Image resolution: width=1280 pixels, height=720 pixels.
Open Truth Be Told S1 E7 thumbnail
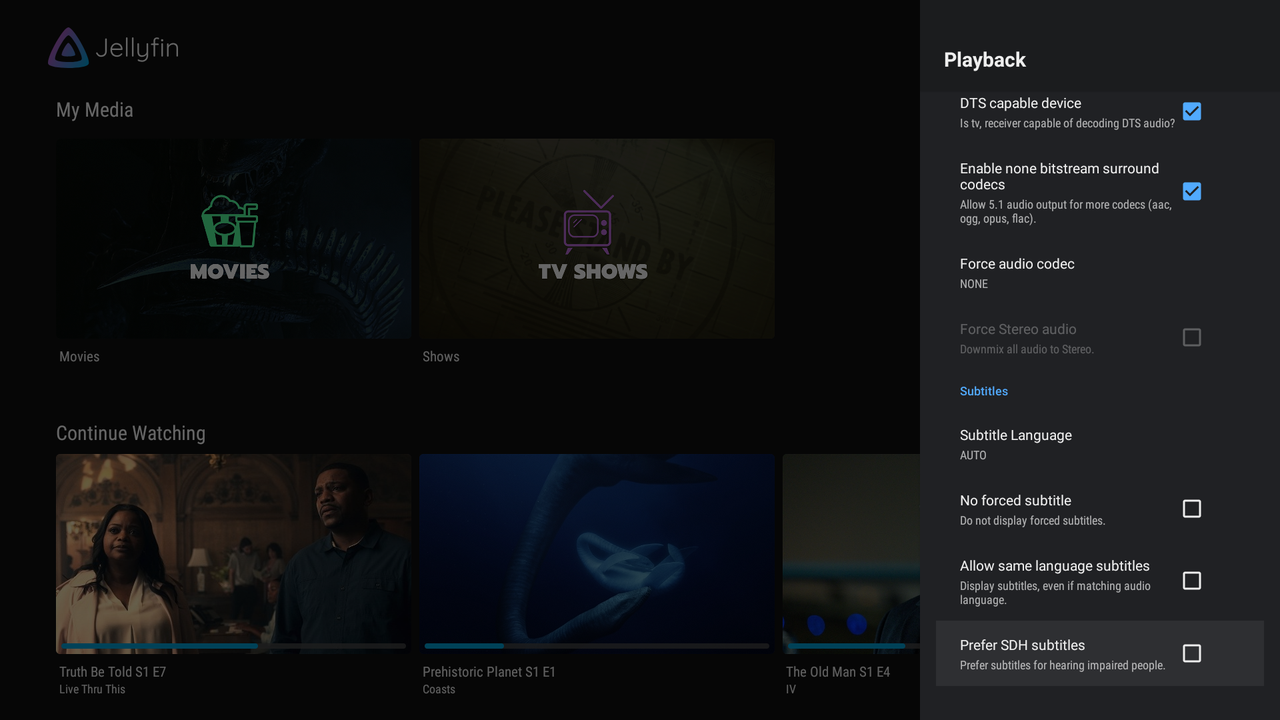pos(234,553)
